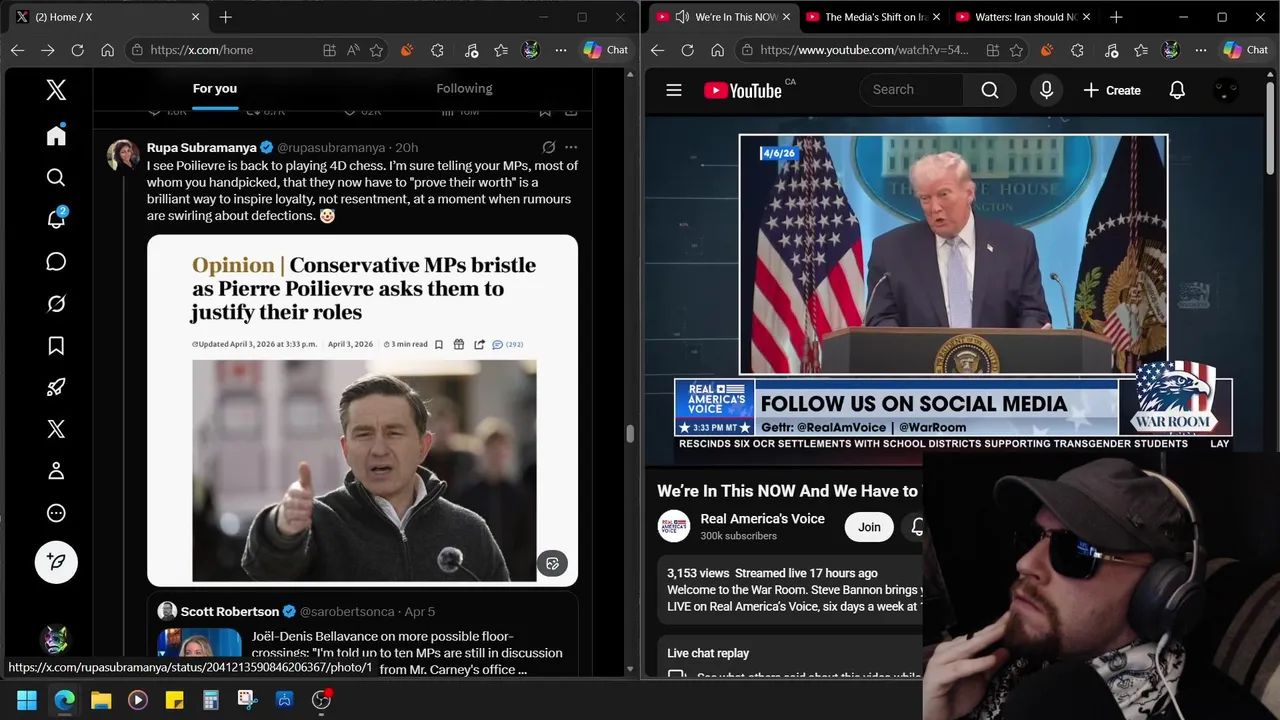Click image edit icon on Poilievre photo
The width and height of the screenshot is (1280, 720).
tap(552, 563)
